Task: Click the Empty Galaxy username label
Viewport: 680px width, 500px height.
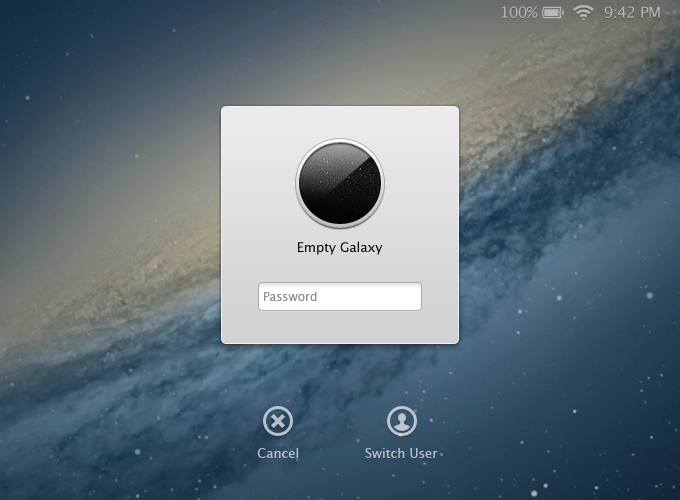Action: tap(340, 248)
